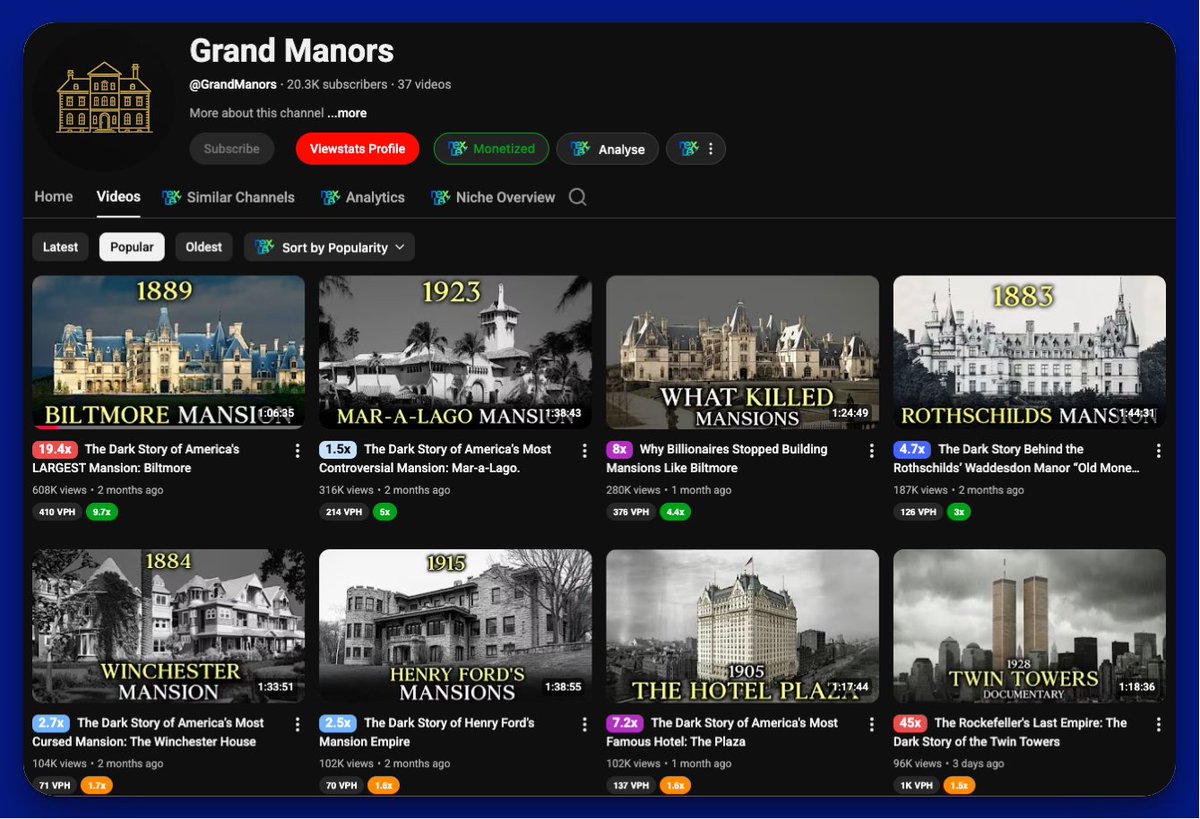Open Rothschilds' Waddesdon Manor video title
The image size is (1200, 819).
coord(1016,459)
